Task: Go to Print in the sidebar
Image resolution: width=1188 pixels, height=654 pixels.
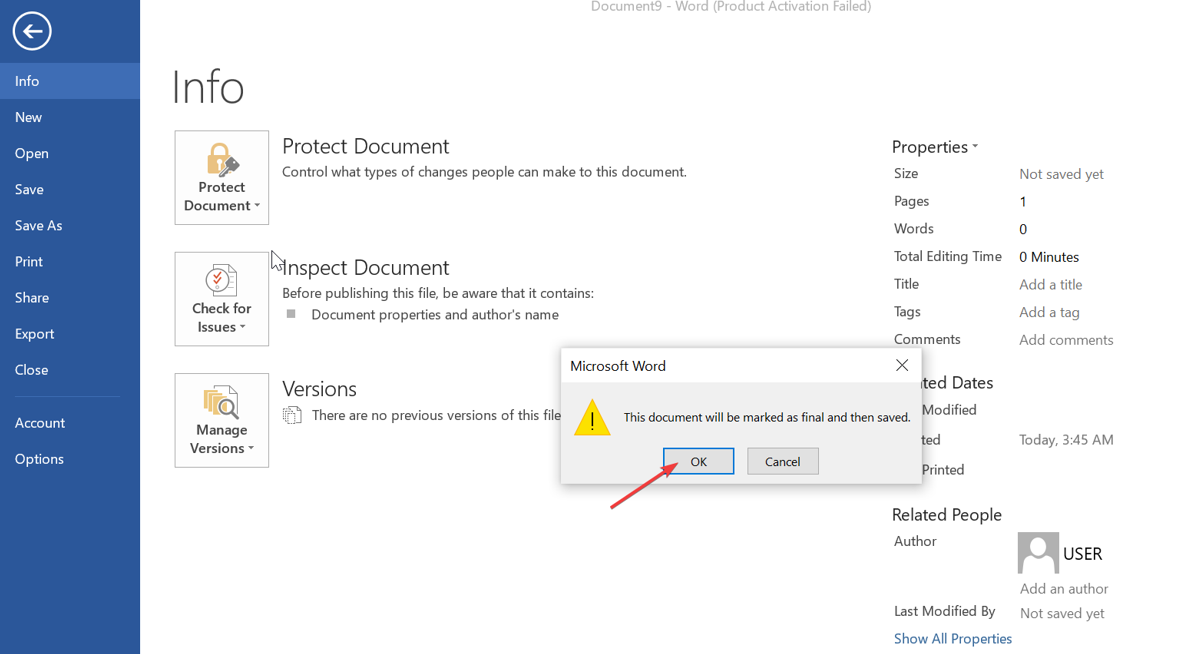Action: pos(28,261)
